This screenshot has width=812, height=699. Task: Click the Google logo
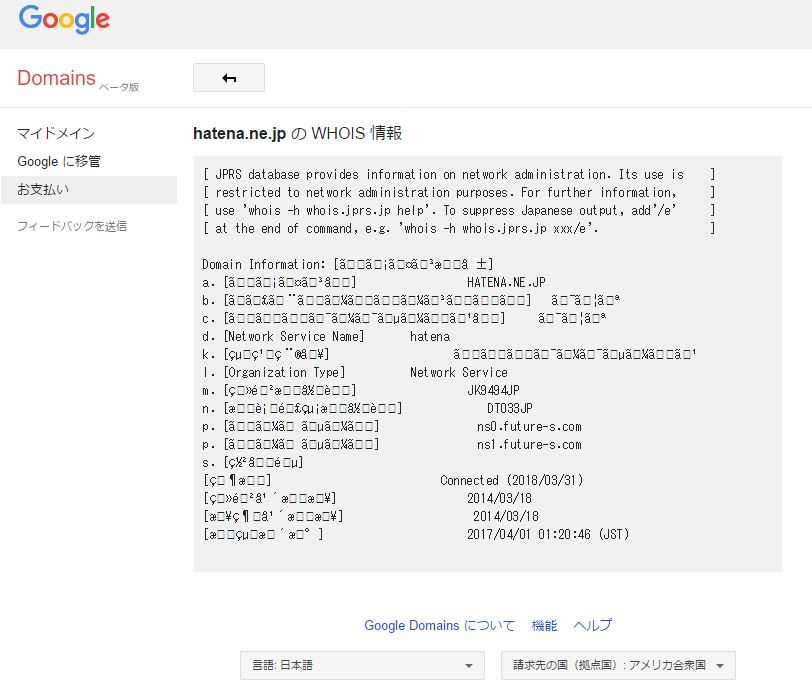click(64, 19)
